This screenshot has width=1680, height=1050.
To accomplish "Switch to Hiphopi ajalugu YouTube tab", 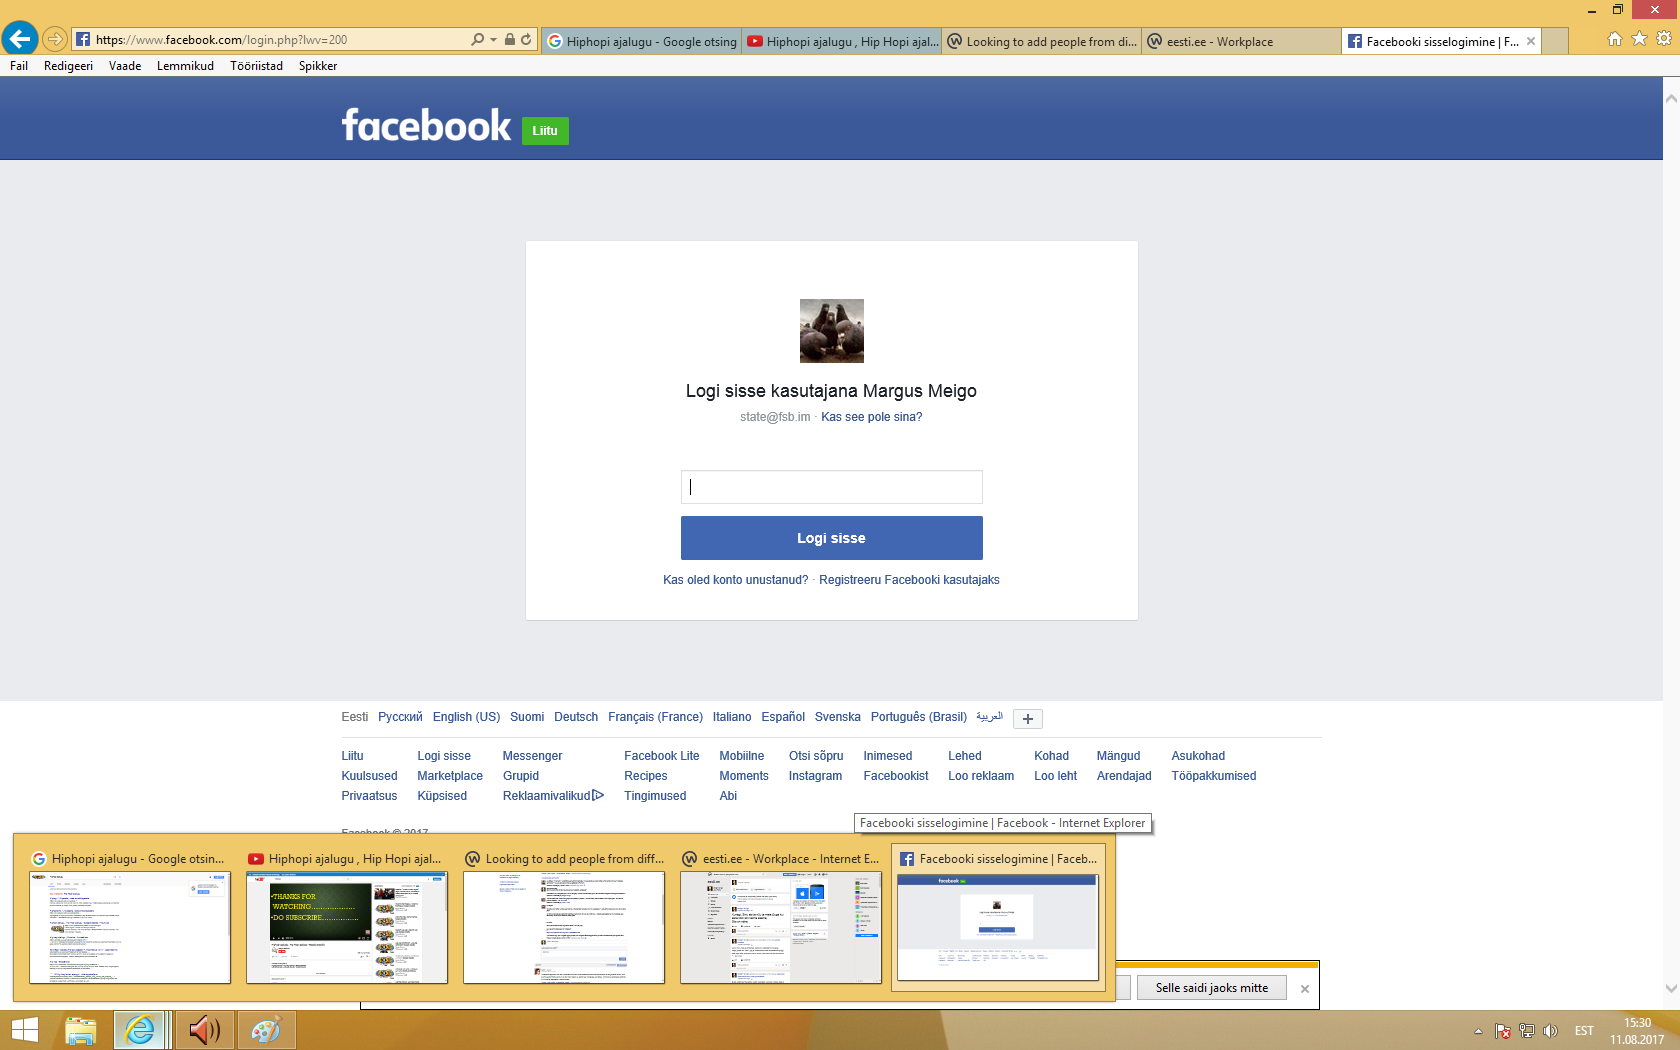I will 842,41.
